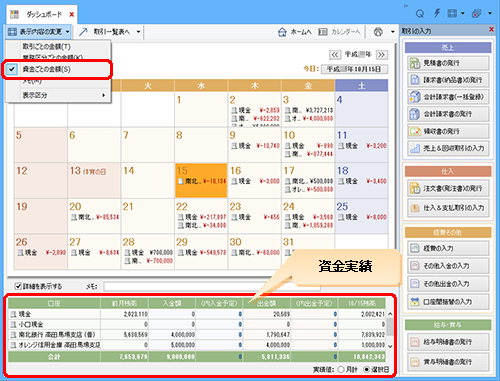Click カレンダーへ calendar toolbar item

coord(339,32)
